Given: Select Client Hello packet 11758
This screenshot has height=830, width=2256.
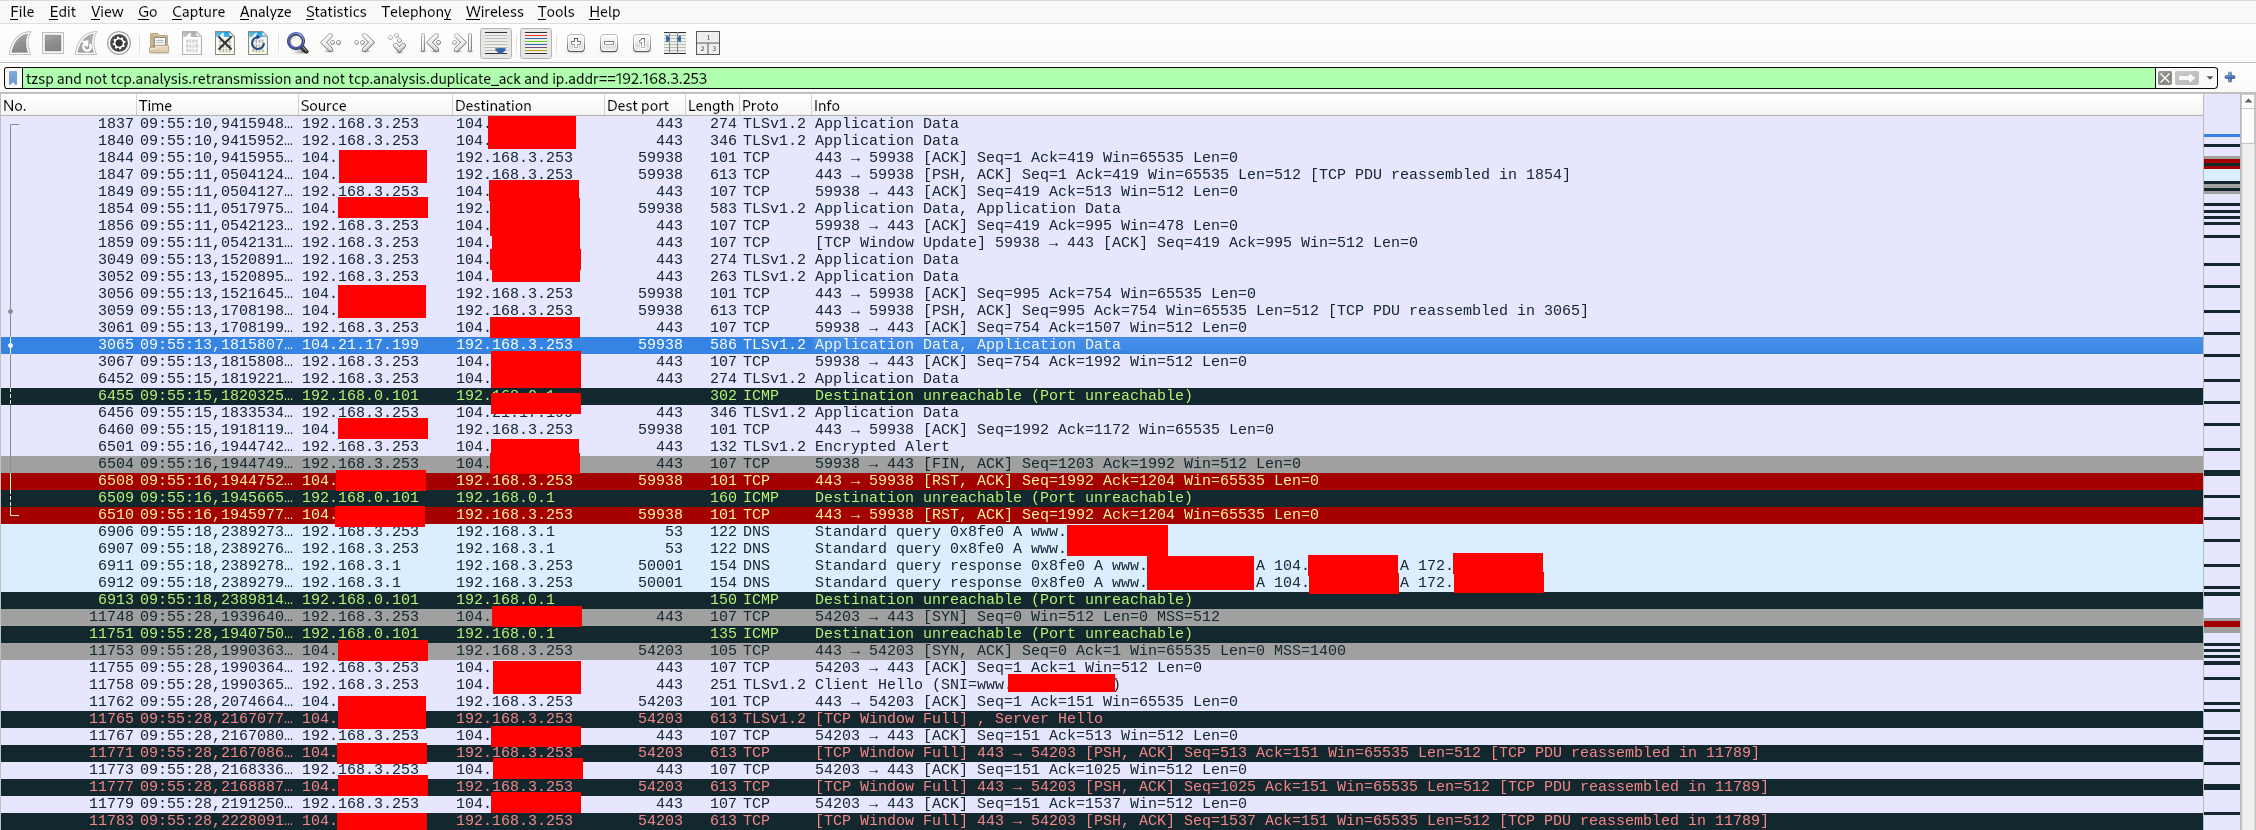Looking at the screenshot, I should click(x=1102, y=684).
